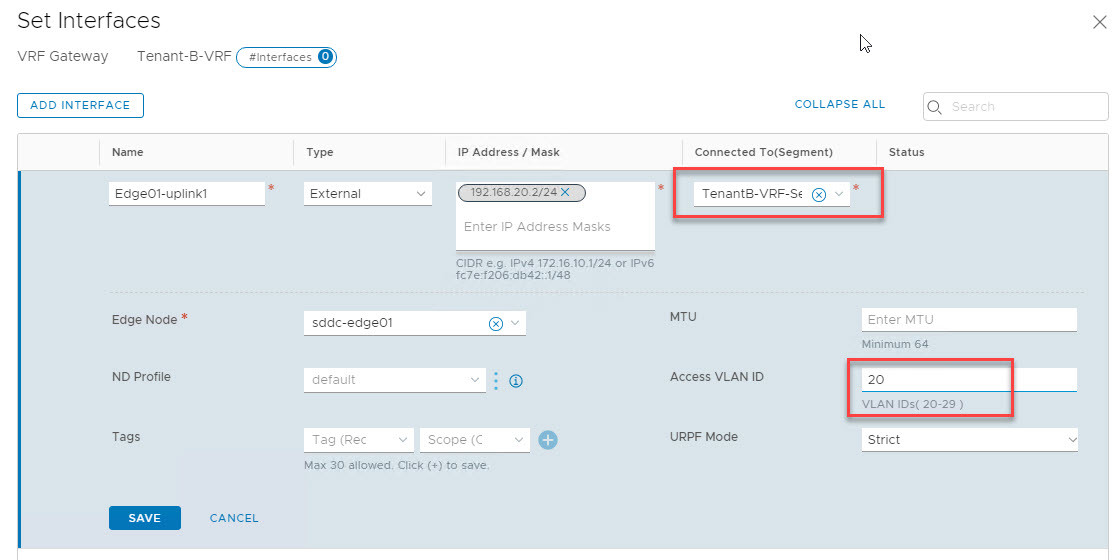Show ND Profile info tooltip

pyautogui.click(x=517, y=381)
